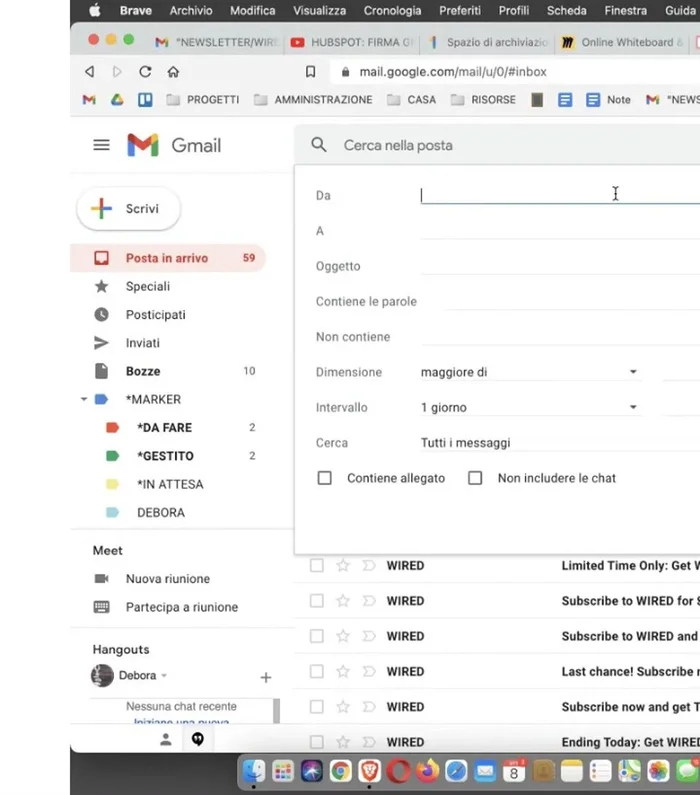
Task: Open the Posta in arrivo folder
Action: coord(168,258)
